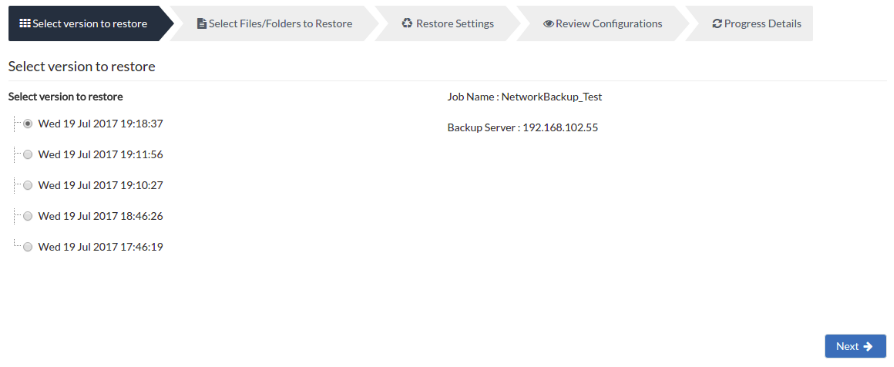Viewport: 894px width, 367px height.
Task: Select the 18:46:26 version radio button
Action: point(27,216)
